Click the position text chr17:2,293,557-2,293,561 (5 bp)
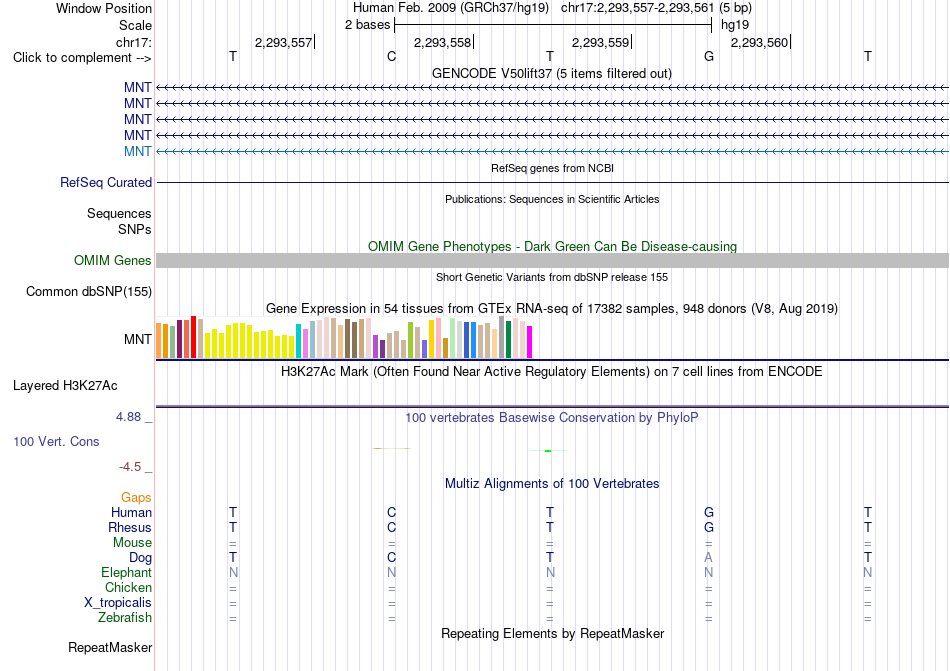 tap(656, 8)
